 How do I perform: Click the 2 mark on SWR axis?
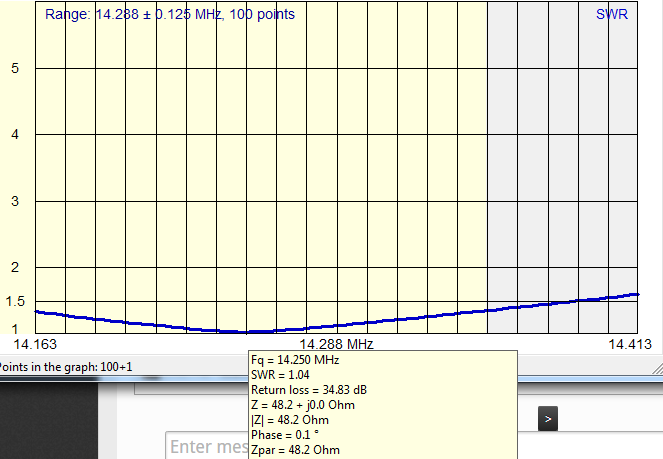point(15,268)
